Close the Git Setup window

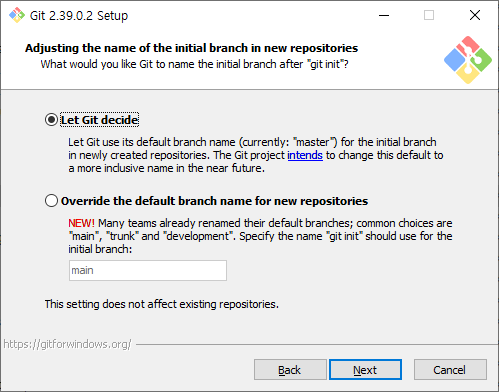pyautogui.click(x=475, y=15)
